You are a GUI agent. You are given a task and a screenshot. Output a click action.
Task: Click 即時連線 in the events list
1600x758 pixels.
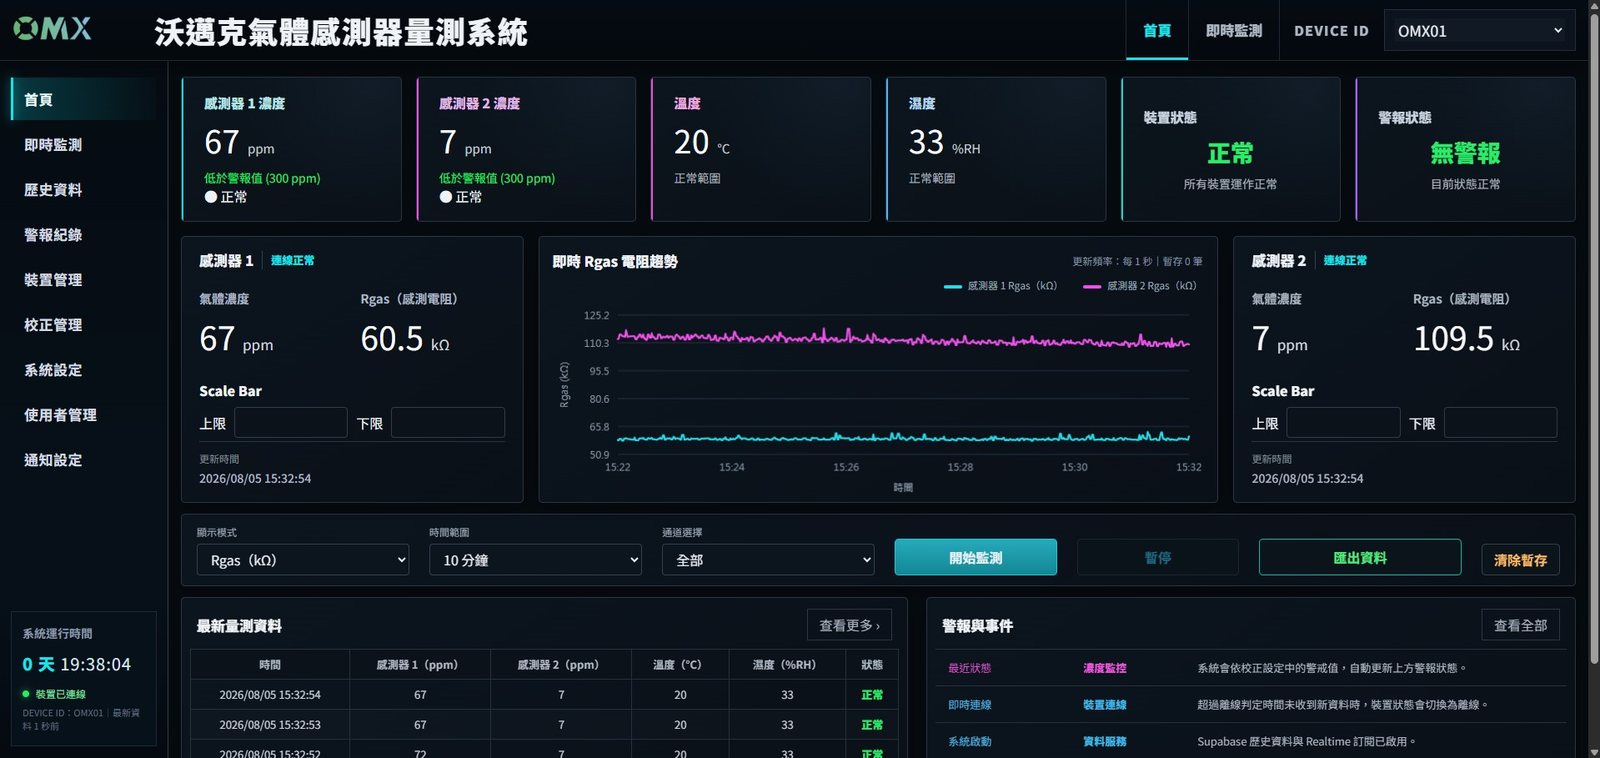click(x=970, y=705)
